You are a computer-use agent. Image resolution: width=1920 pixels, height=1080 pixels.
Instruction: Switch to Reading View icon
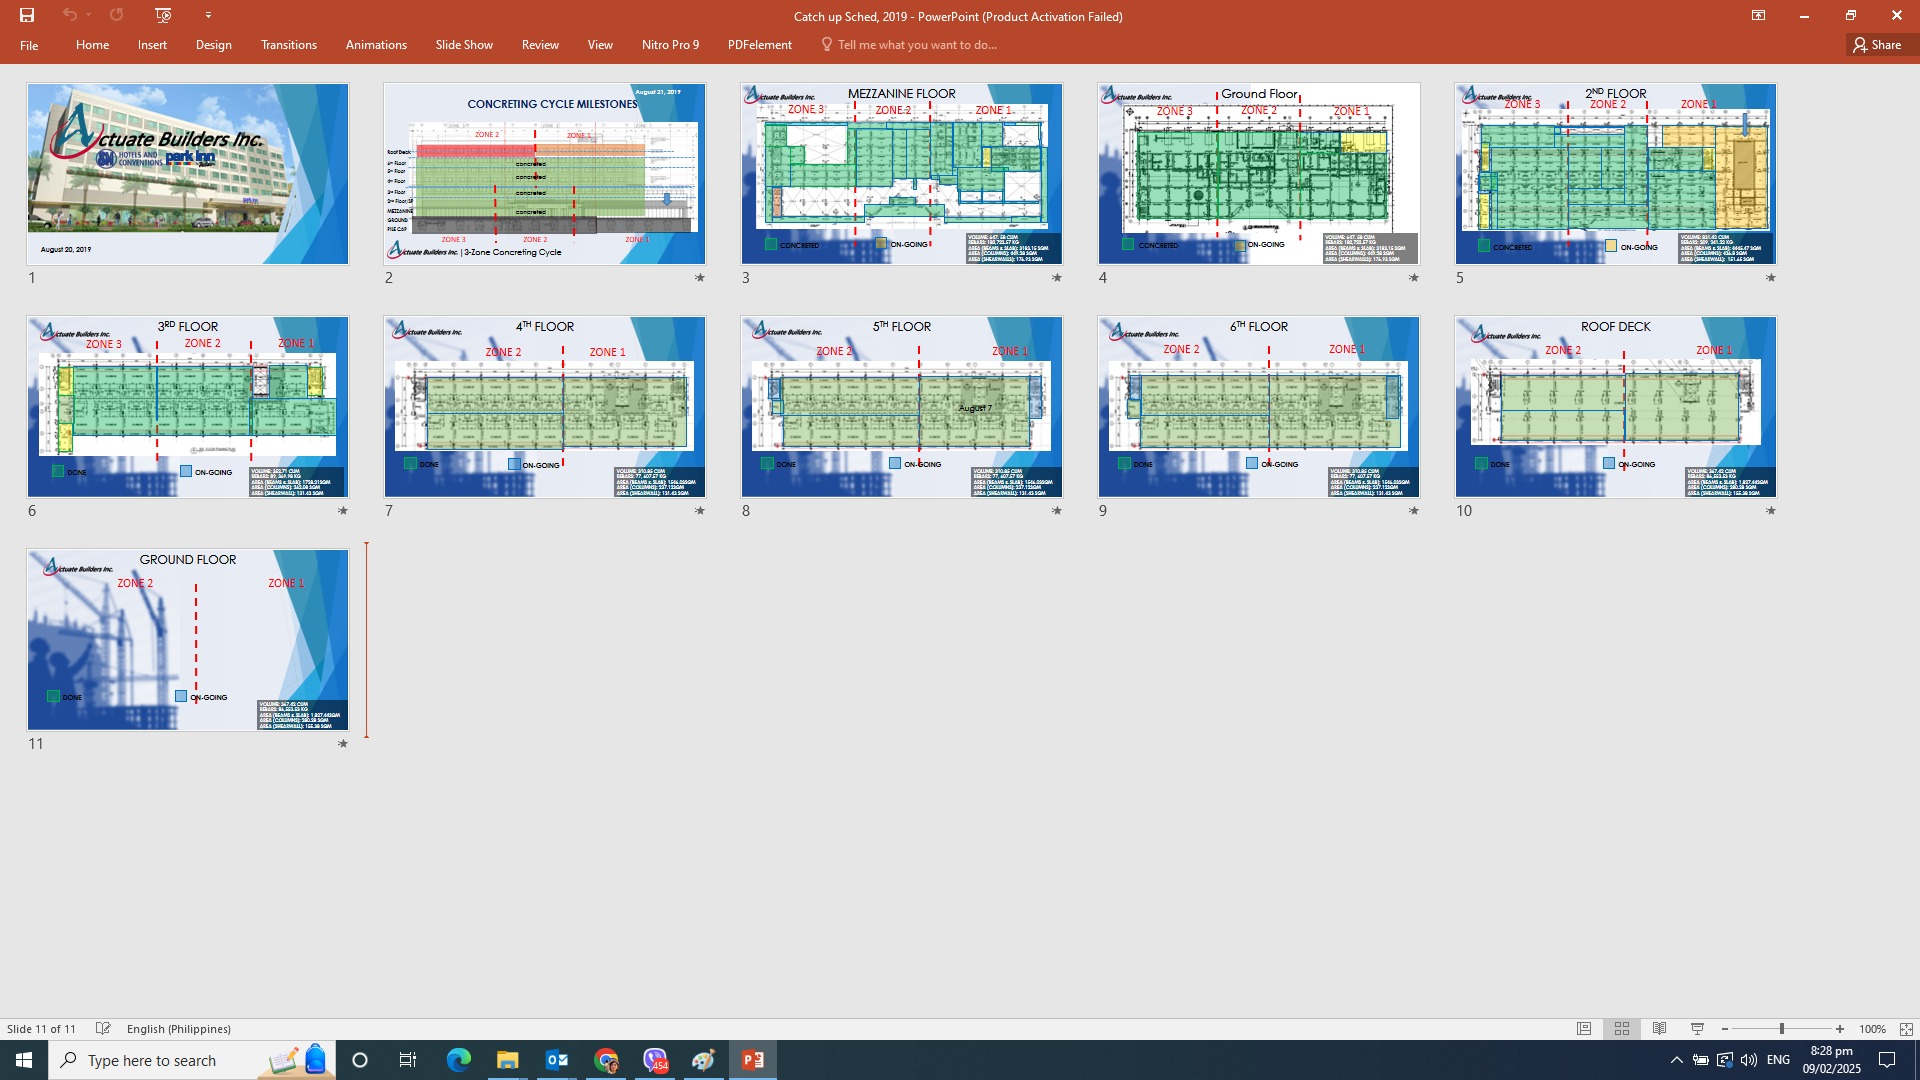(x=1660, y=1029)
